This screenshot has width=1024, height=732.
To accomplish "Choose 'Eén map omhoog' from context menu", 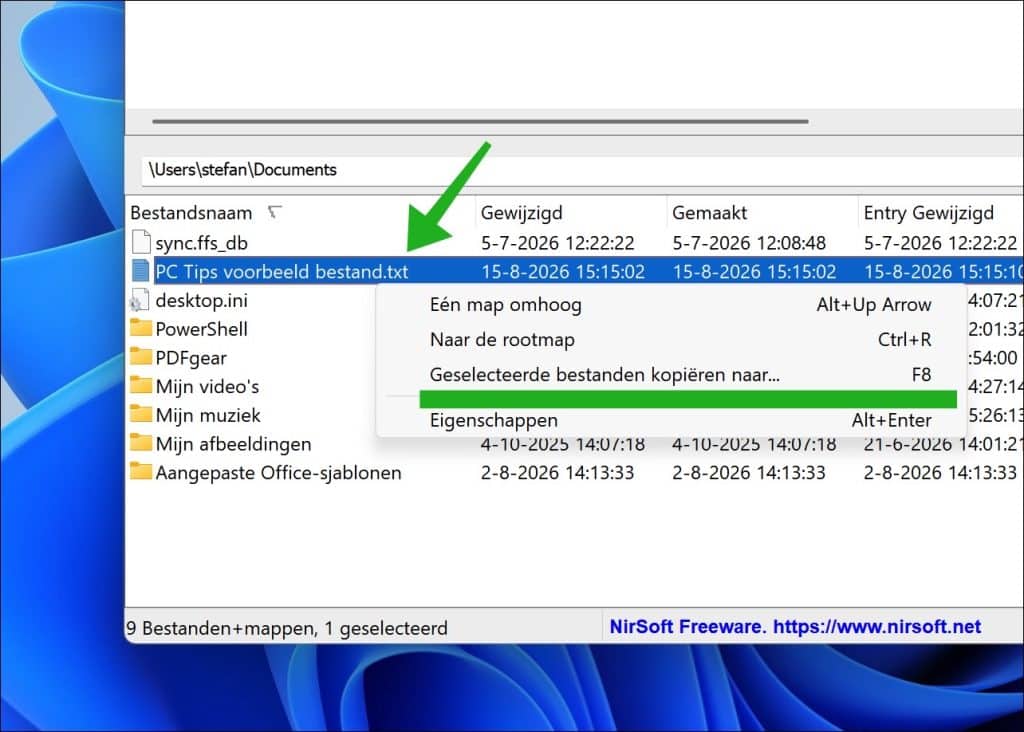I will (x=672, y=304).
